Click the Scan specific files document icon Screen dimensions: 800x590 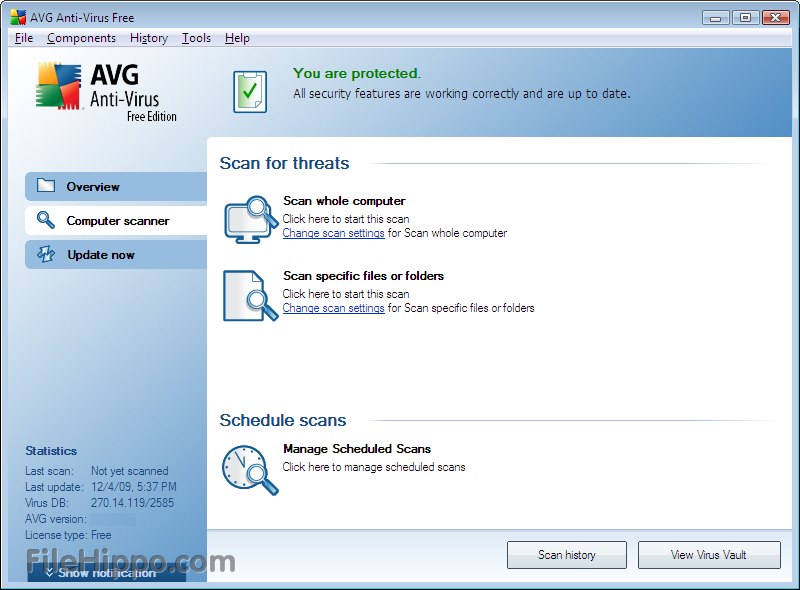pos(251,296)
